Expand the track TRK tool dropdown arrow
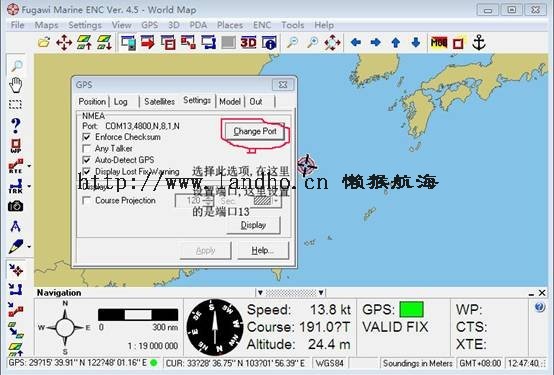The height and width of the screenshot is (375, 554). (29, 186)
